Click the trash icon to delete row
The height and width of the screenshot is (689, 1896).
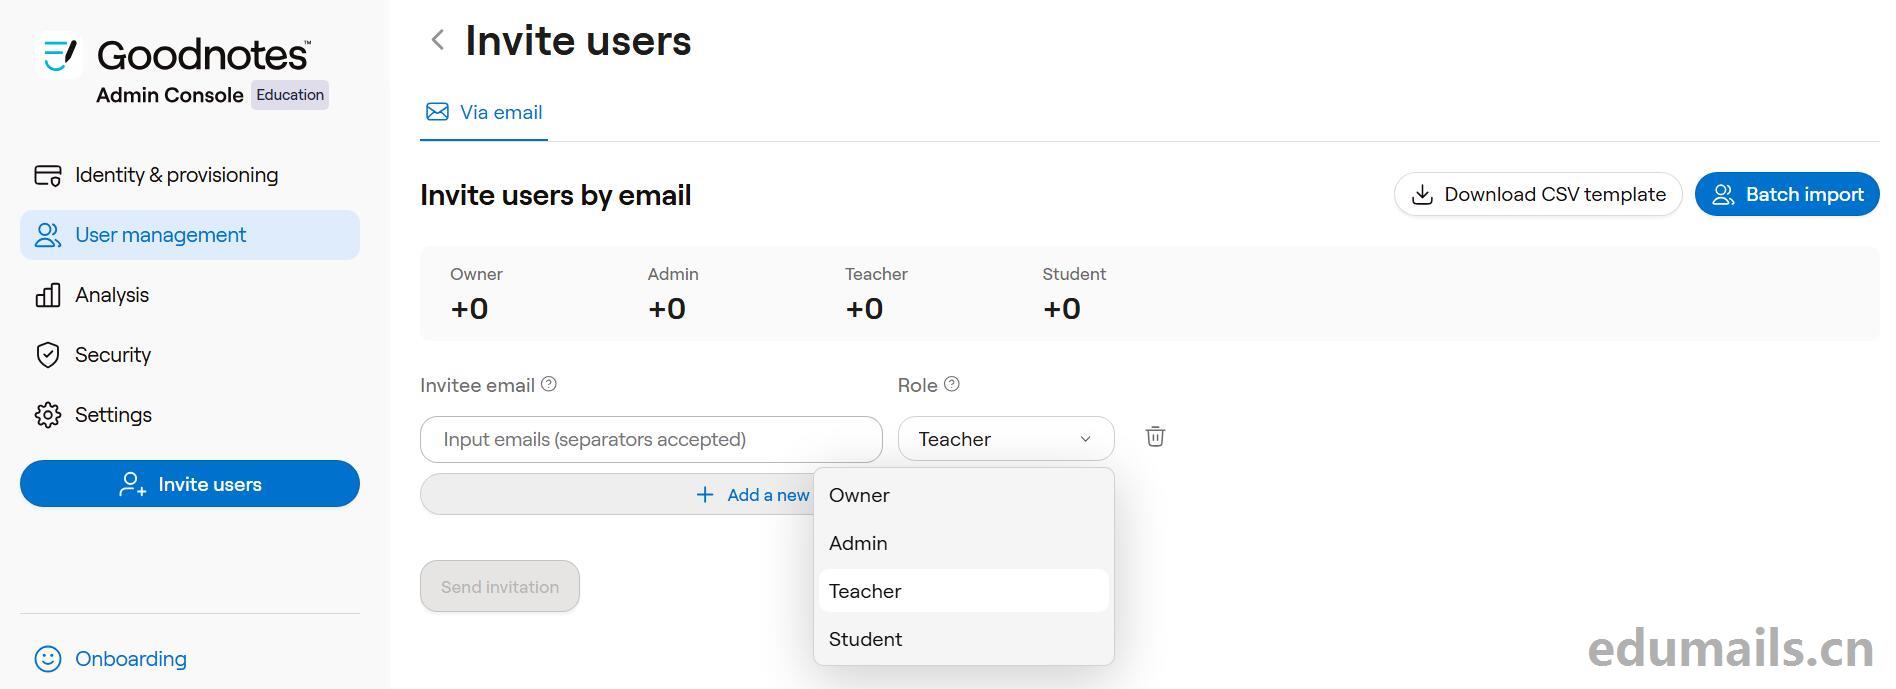pos(1155,437)
